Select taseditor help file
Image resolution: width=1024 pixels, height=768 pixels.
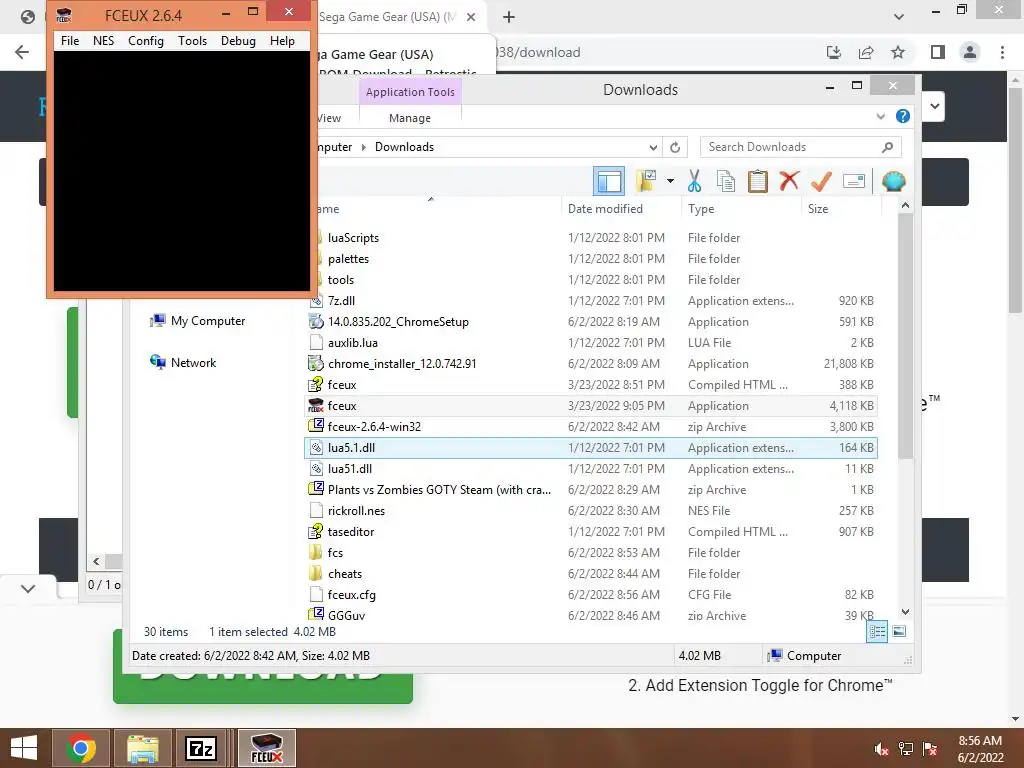point(591,532)
